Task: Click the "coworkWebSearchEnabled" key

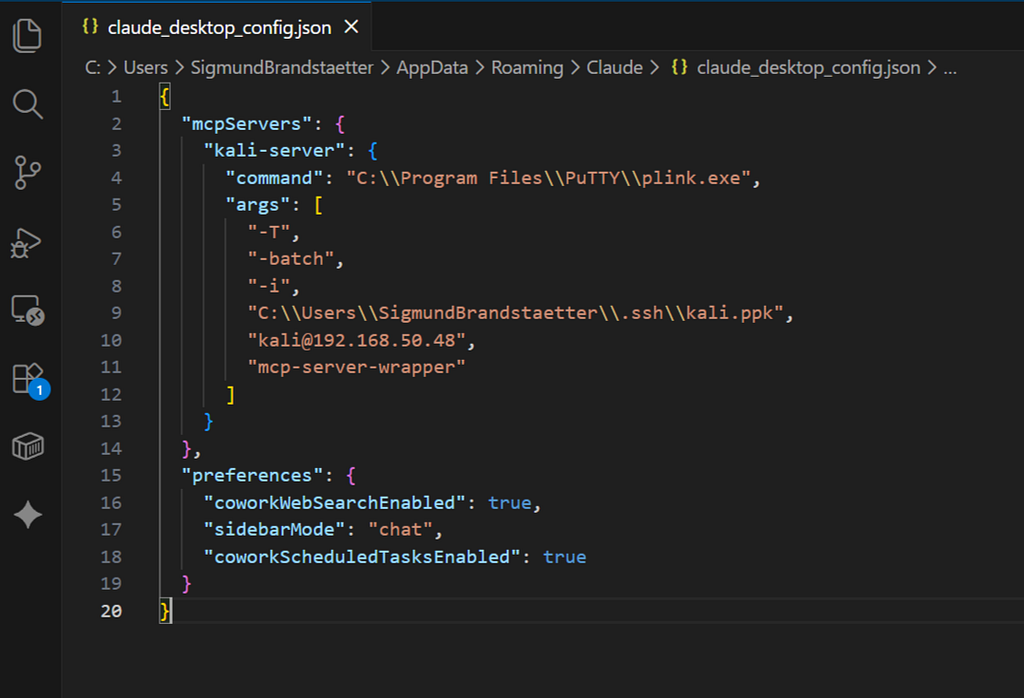Action: [334, 503]
